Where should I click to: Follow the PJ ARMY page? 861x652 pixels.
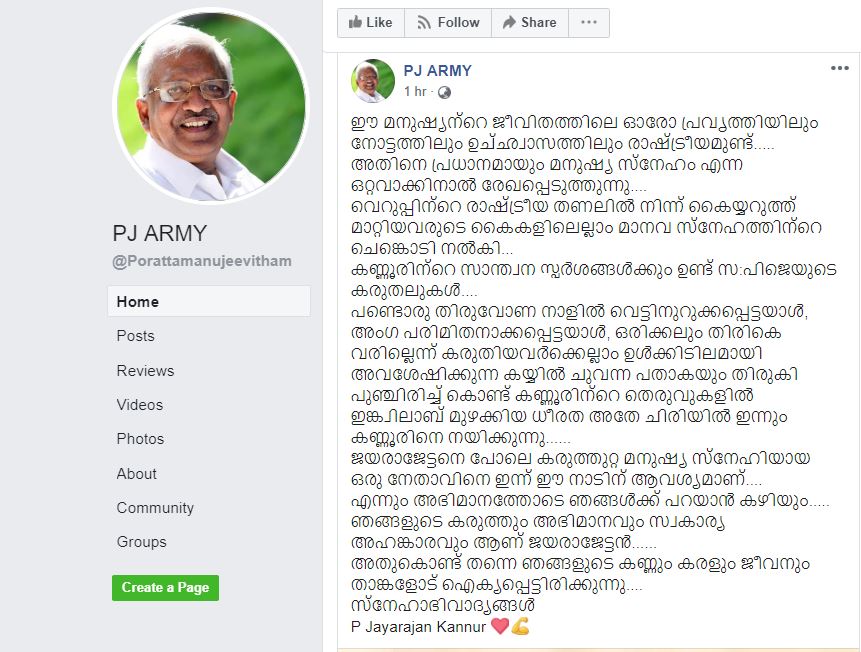tap(448, 23)
